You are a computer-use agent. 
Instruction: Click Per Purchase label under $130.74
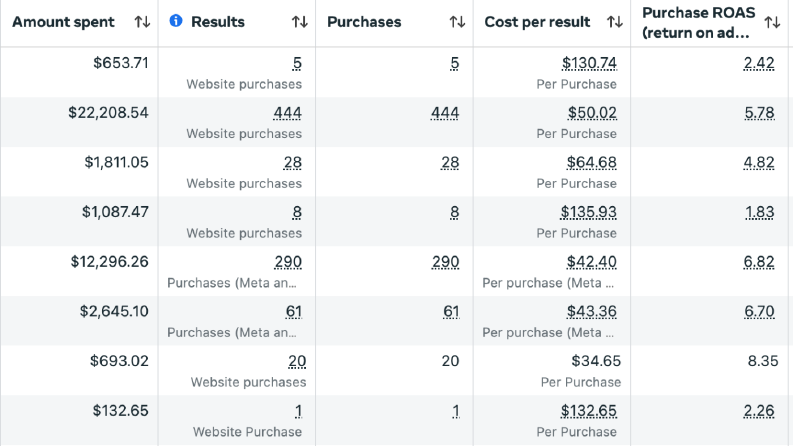[x=577, y=84]
